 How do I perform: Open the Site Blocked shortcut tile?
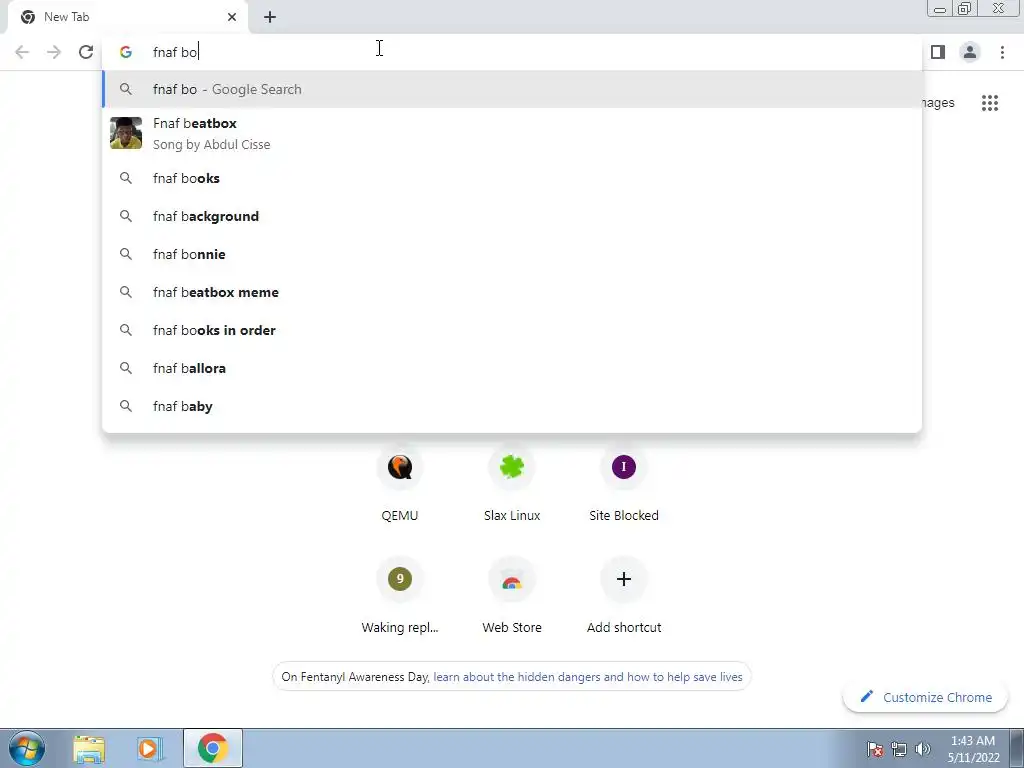tap(624, 485)
